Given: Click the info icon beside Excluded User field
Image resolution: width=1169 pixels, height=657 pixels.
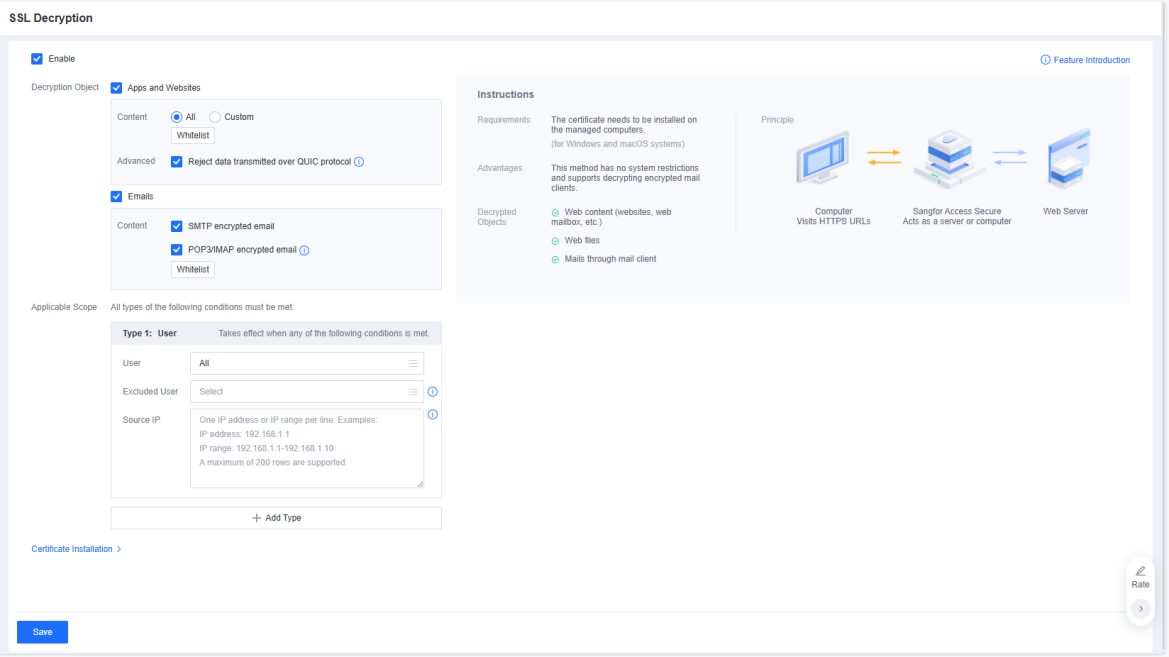Looking at the screenshot, I should coord(432,392).
